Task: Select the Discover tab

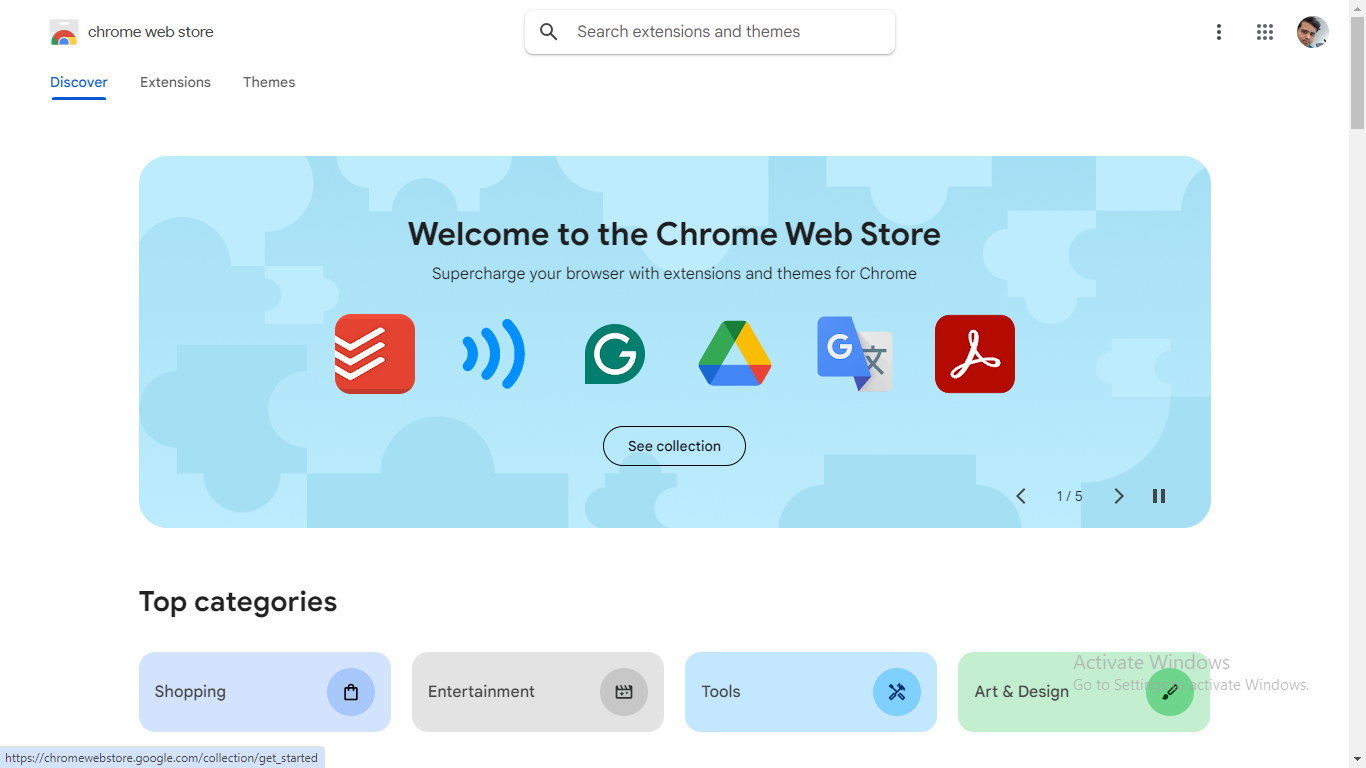Action: [79, 82]
